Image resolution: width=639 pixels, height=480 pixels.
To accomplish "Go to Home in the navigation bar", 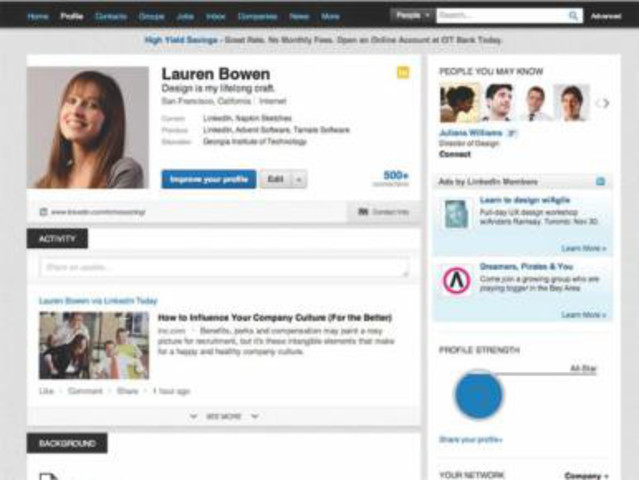I will (x=37, y=17).
